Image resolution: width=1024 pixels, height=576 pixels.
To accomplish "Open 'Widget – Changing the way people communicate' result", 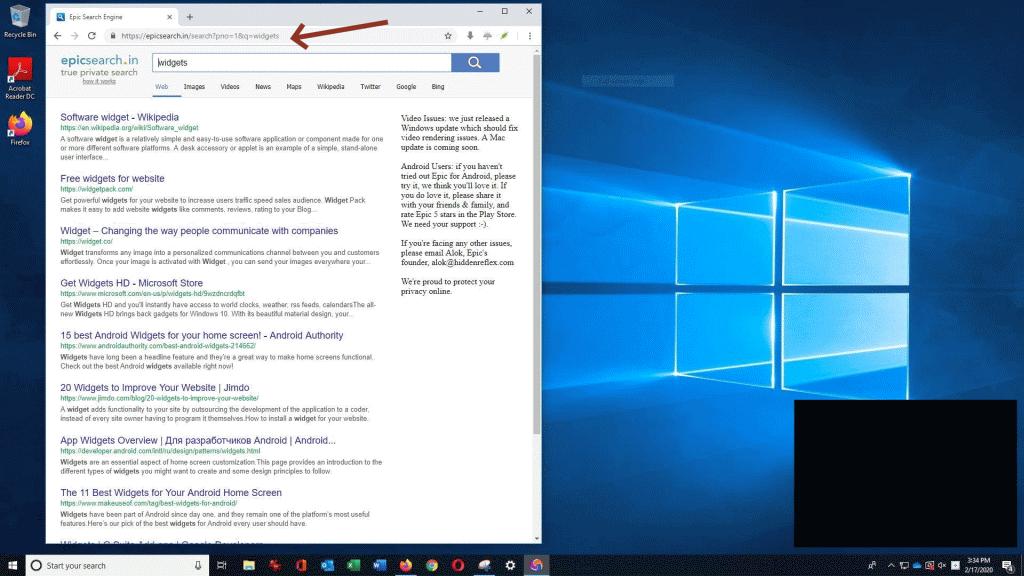I will [199, 231].
